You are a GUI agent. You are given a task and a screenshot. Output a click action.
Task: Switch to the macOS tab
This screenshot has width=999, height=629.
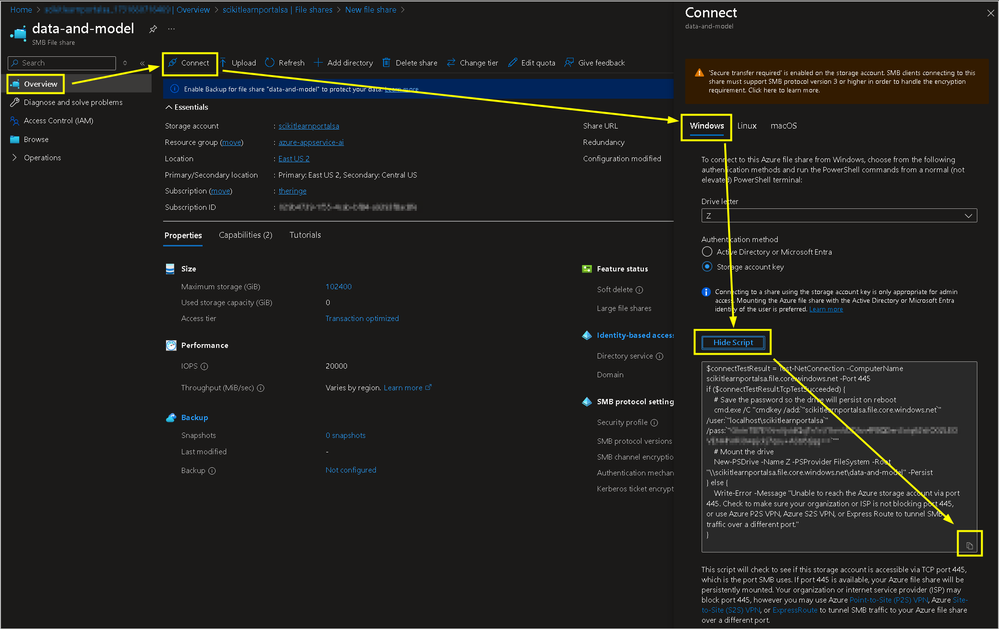(783, 126)
